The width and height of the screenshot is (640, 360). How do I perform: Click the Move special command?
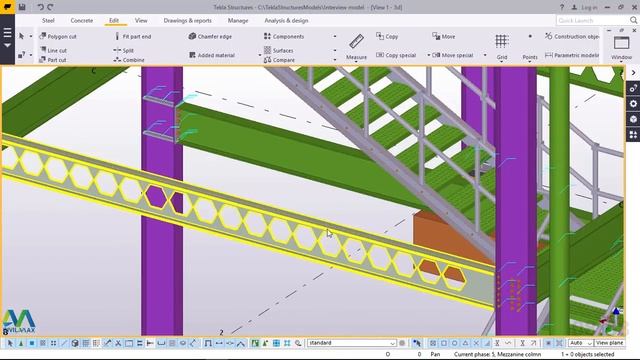[x=453, y=55]
